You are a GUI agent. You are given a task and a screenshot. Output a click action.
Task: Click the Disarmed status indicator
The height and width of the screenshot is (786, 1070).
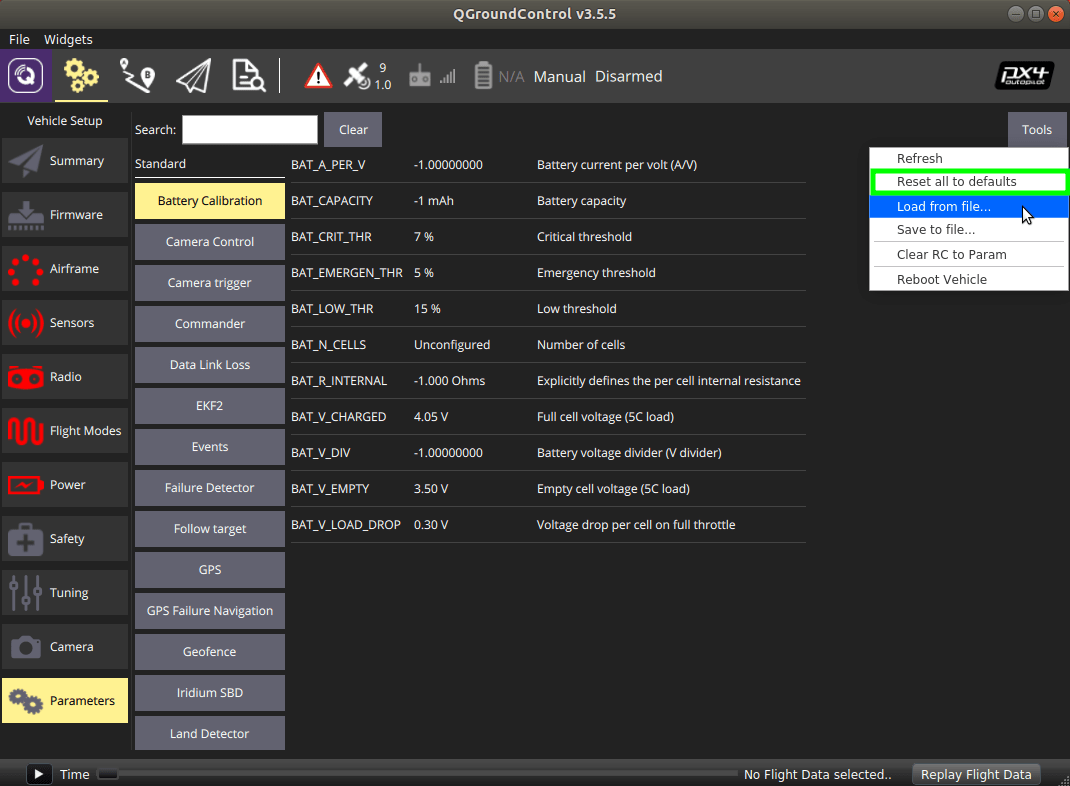click(628, 76)
